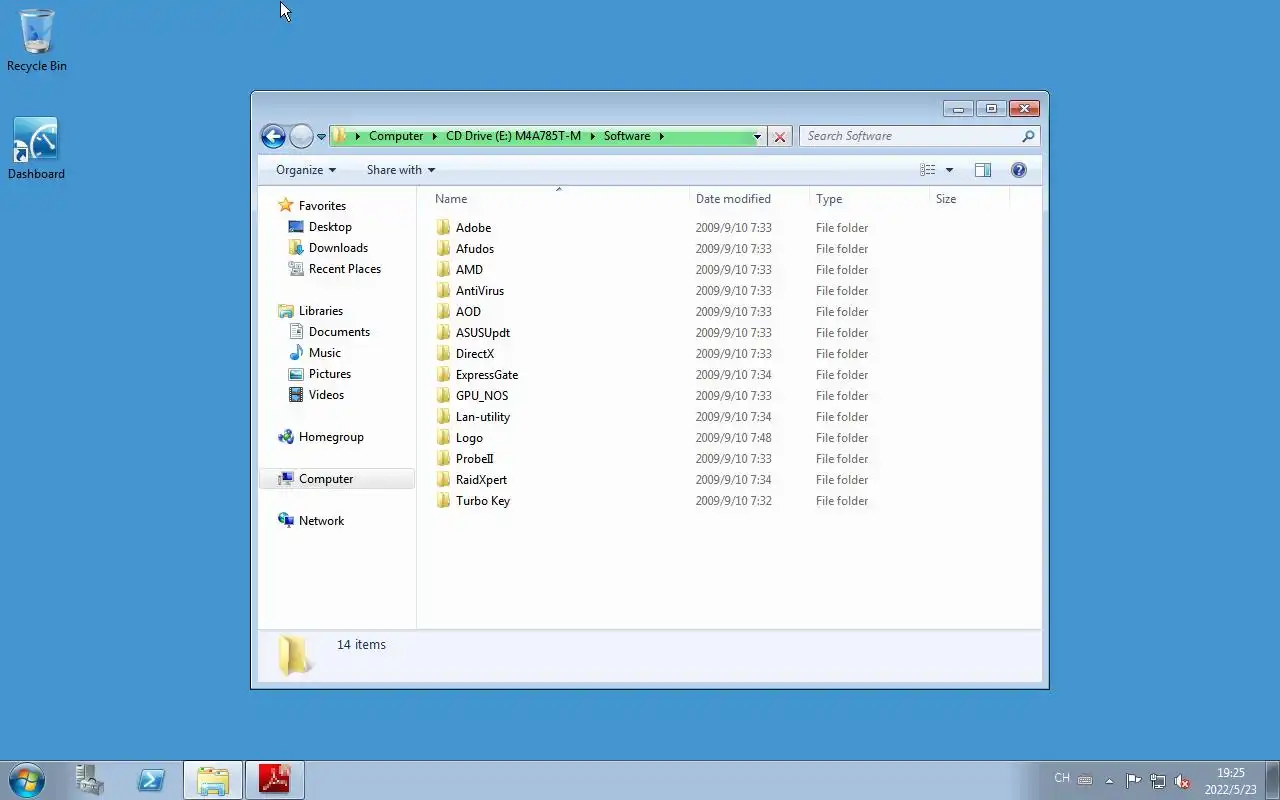Viewport: 1280px width, 800px height.
Task: Click the Forward navigation arrow
Action: [x=301, y=136]
